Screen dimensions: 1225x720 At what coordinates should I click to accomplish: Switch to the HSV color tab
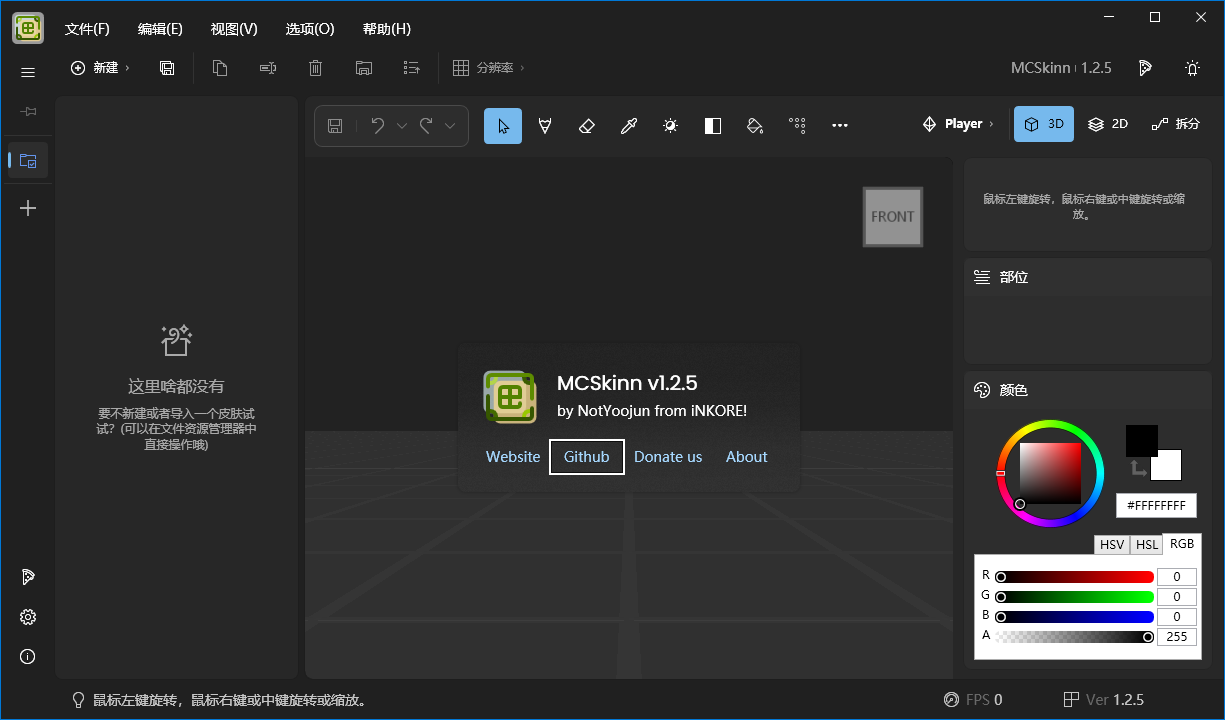(1112, 544)
